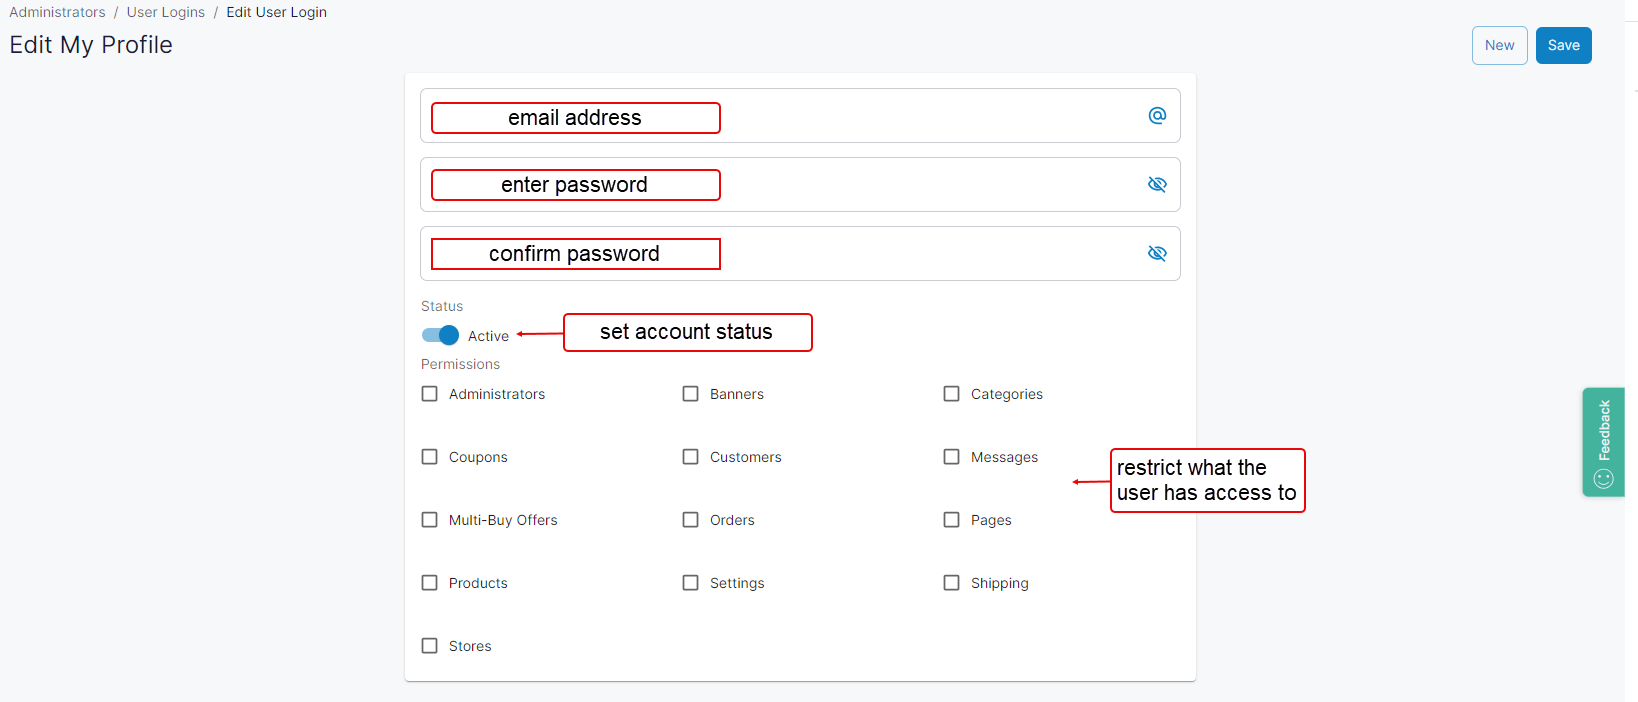Open User Logins breadcrumb link
This screenshot has width=1638, height=702.
[x=165, y=12]
